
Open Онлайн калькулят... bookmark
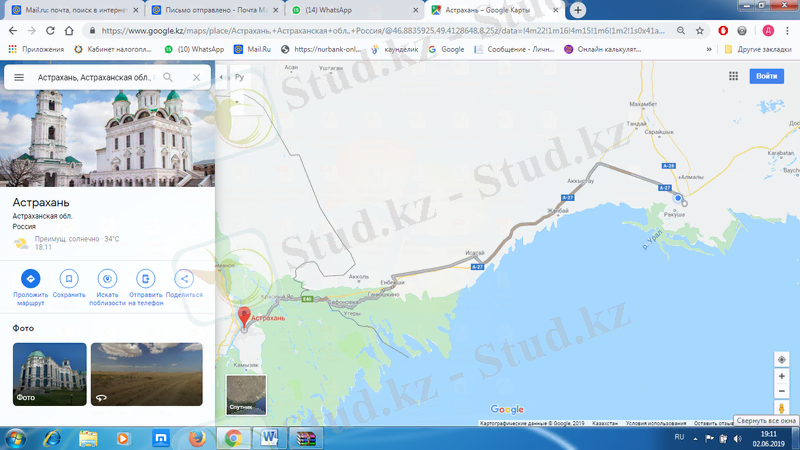point(603,49)
